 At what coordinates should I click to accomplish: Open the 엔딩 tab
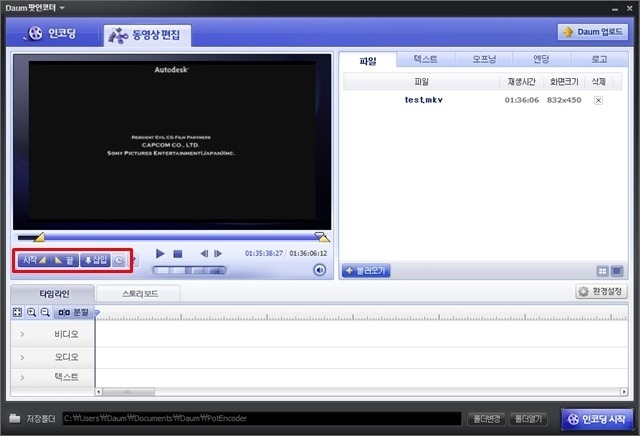(541, 59)
